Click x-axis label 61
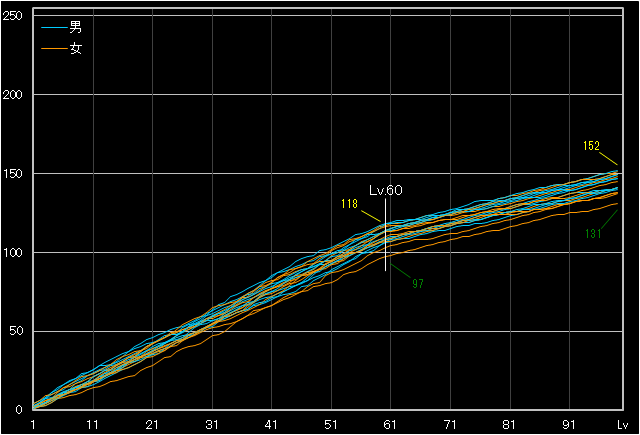640x435 pixels. coord(390,425)
